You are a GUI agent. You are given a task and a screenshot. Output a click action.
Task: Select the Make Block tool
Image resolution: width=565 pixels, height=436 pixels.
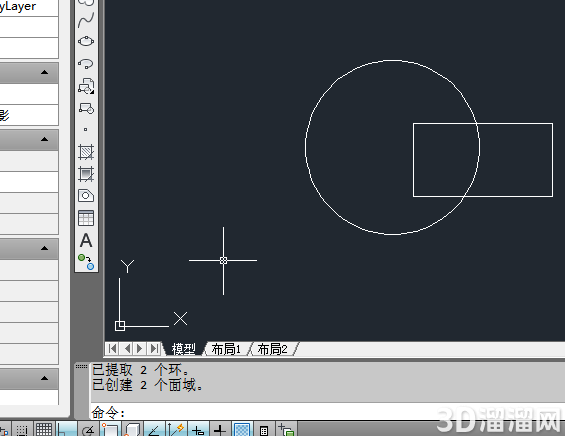tap(86, 108)
